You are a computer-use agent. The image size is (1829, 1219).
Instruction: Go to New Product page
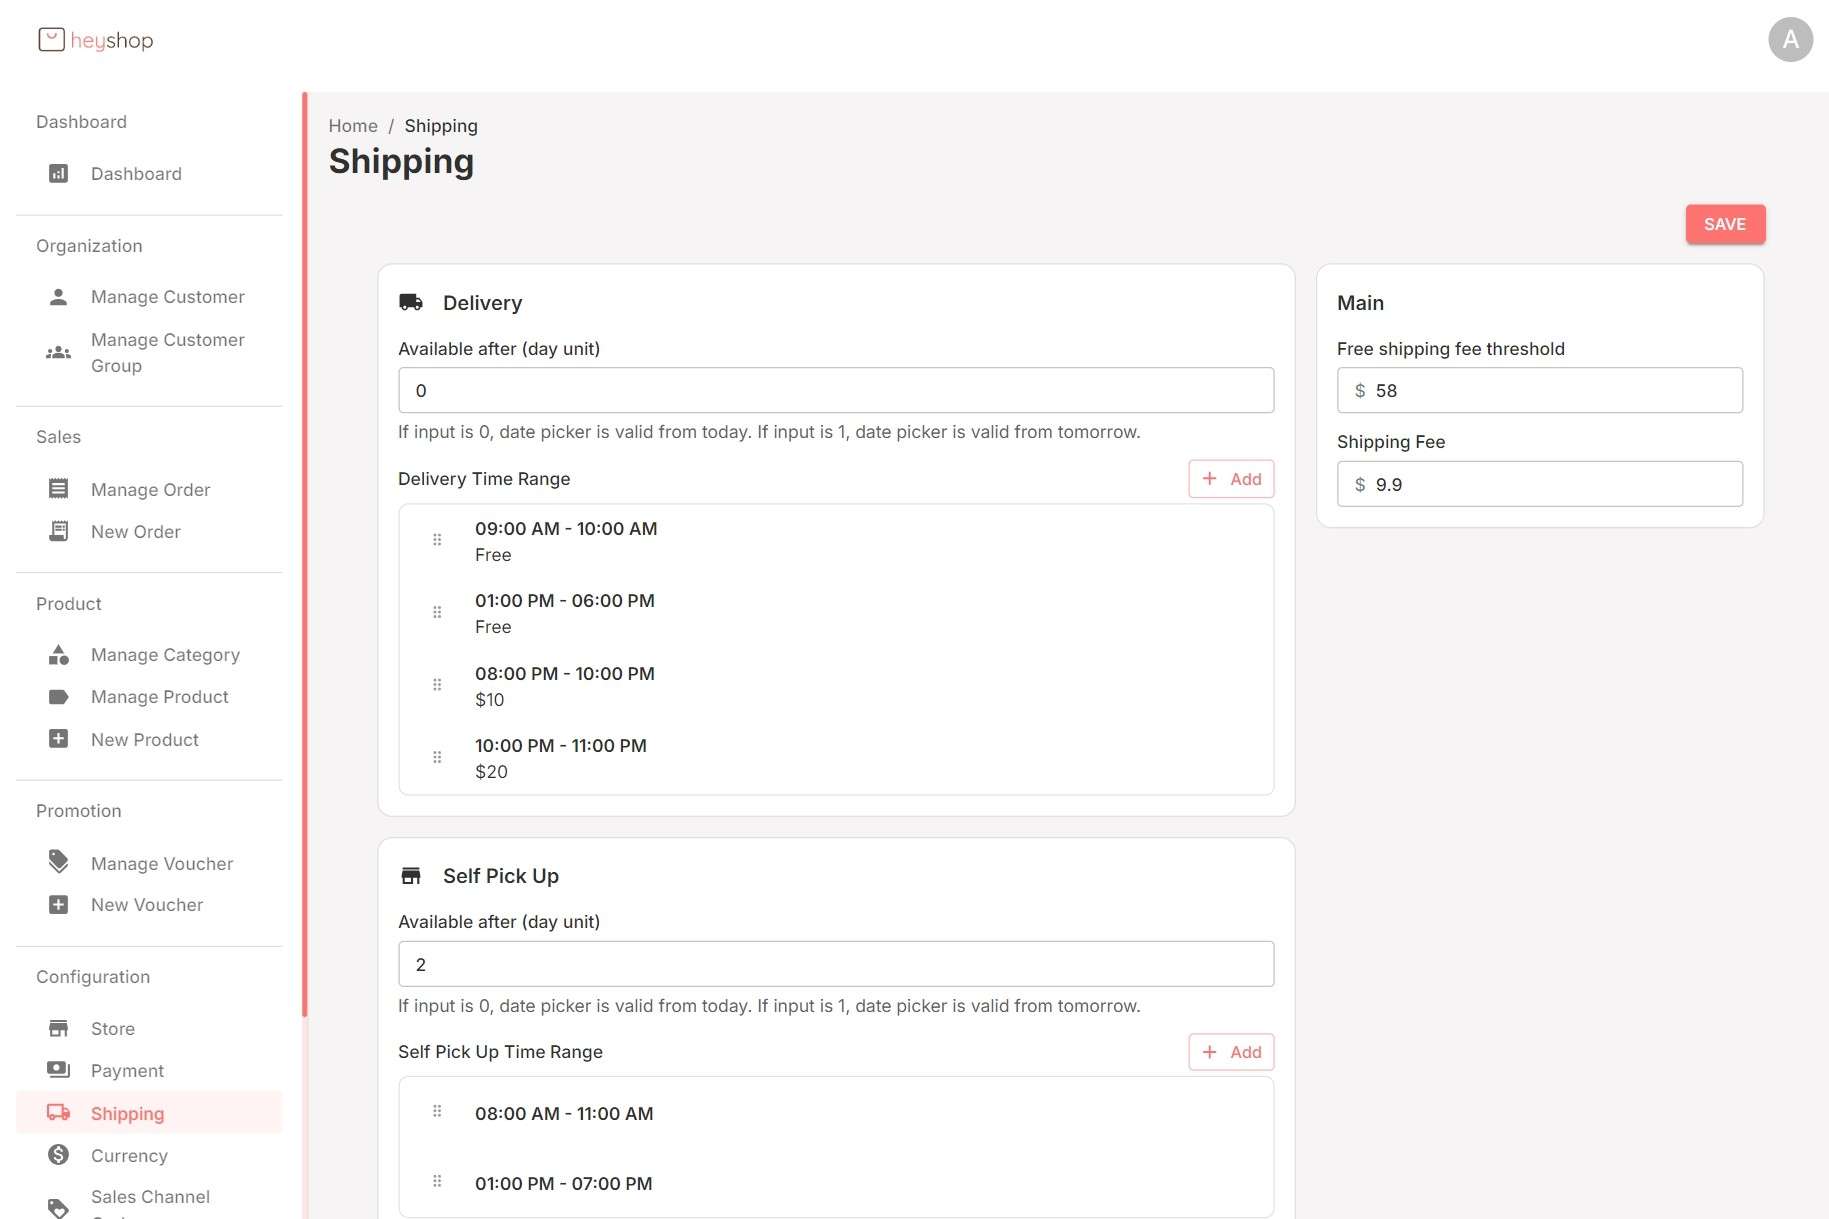point(144,740)
